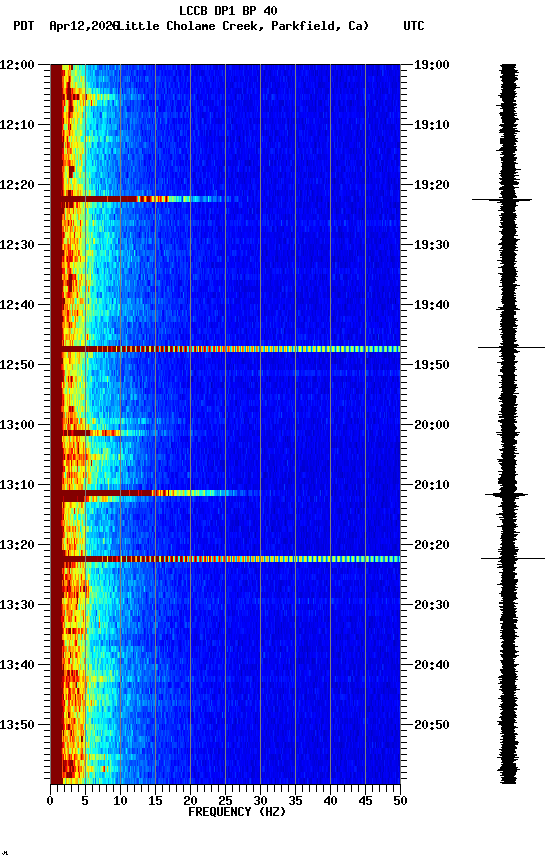
Task: Click the 20:30 UTC time label
Action: point(432,605)
